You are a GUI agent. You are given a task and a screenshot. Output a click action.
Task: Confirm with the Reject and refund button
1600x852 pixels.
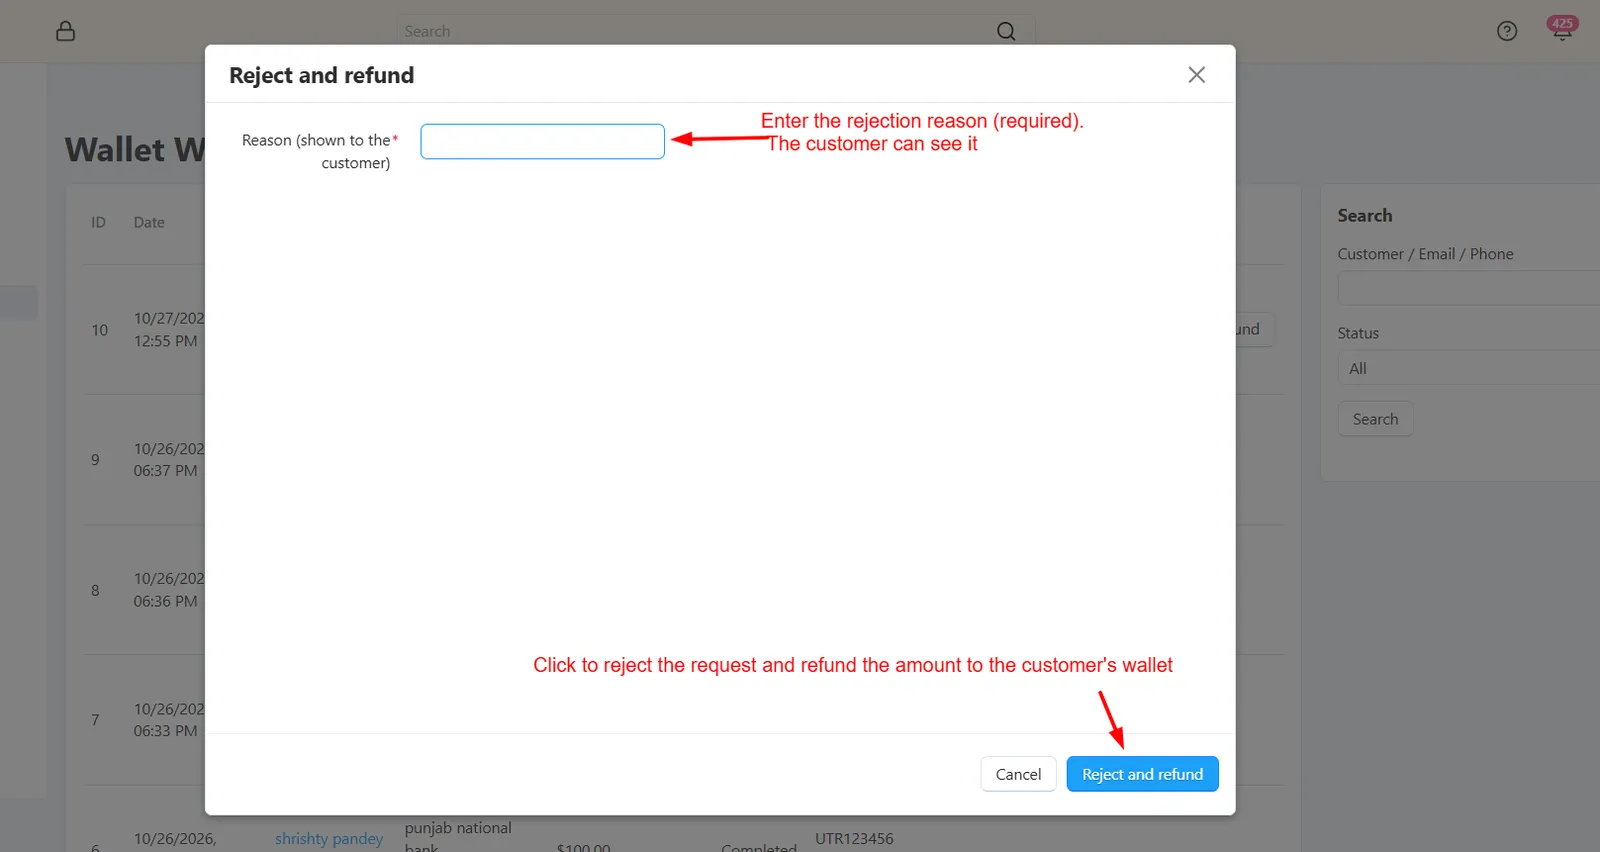click(1142, 774)
